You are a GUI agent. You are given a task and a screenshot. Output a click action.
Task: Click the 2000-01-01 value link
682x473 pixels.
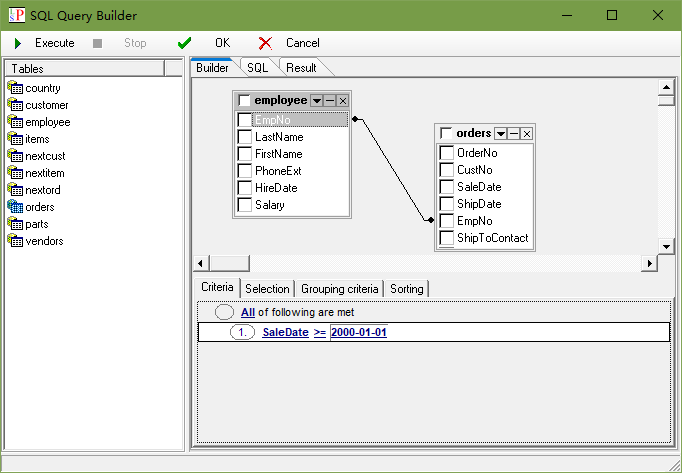point(358,332)
